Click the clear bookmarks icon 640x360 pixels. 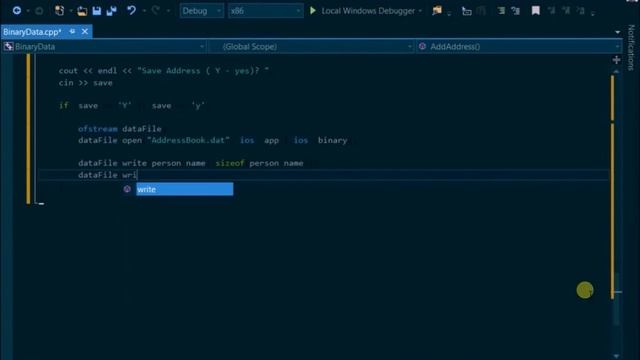(x=581, y=11)
